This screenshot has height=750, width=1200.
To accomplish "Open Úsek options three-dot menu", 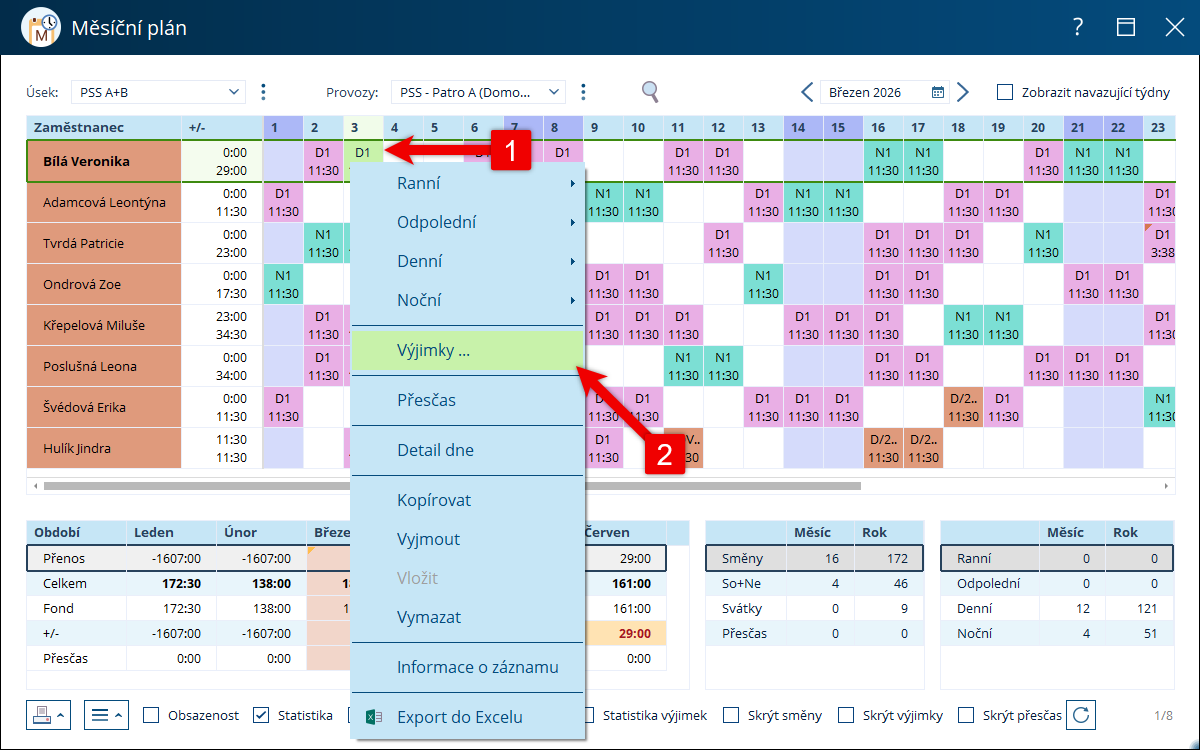I will tap(263, 92).
